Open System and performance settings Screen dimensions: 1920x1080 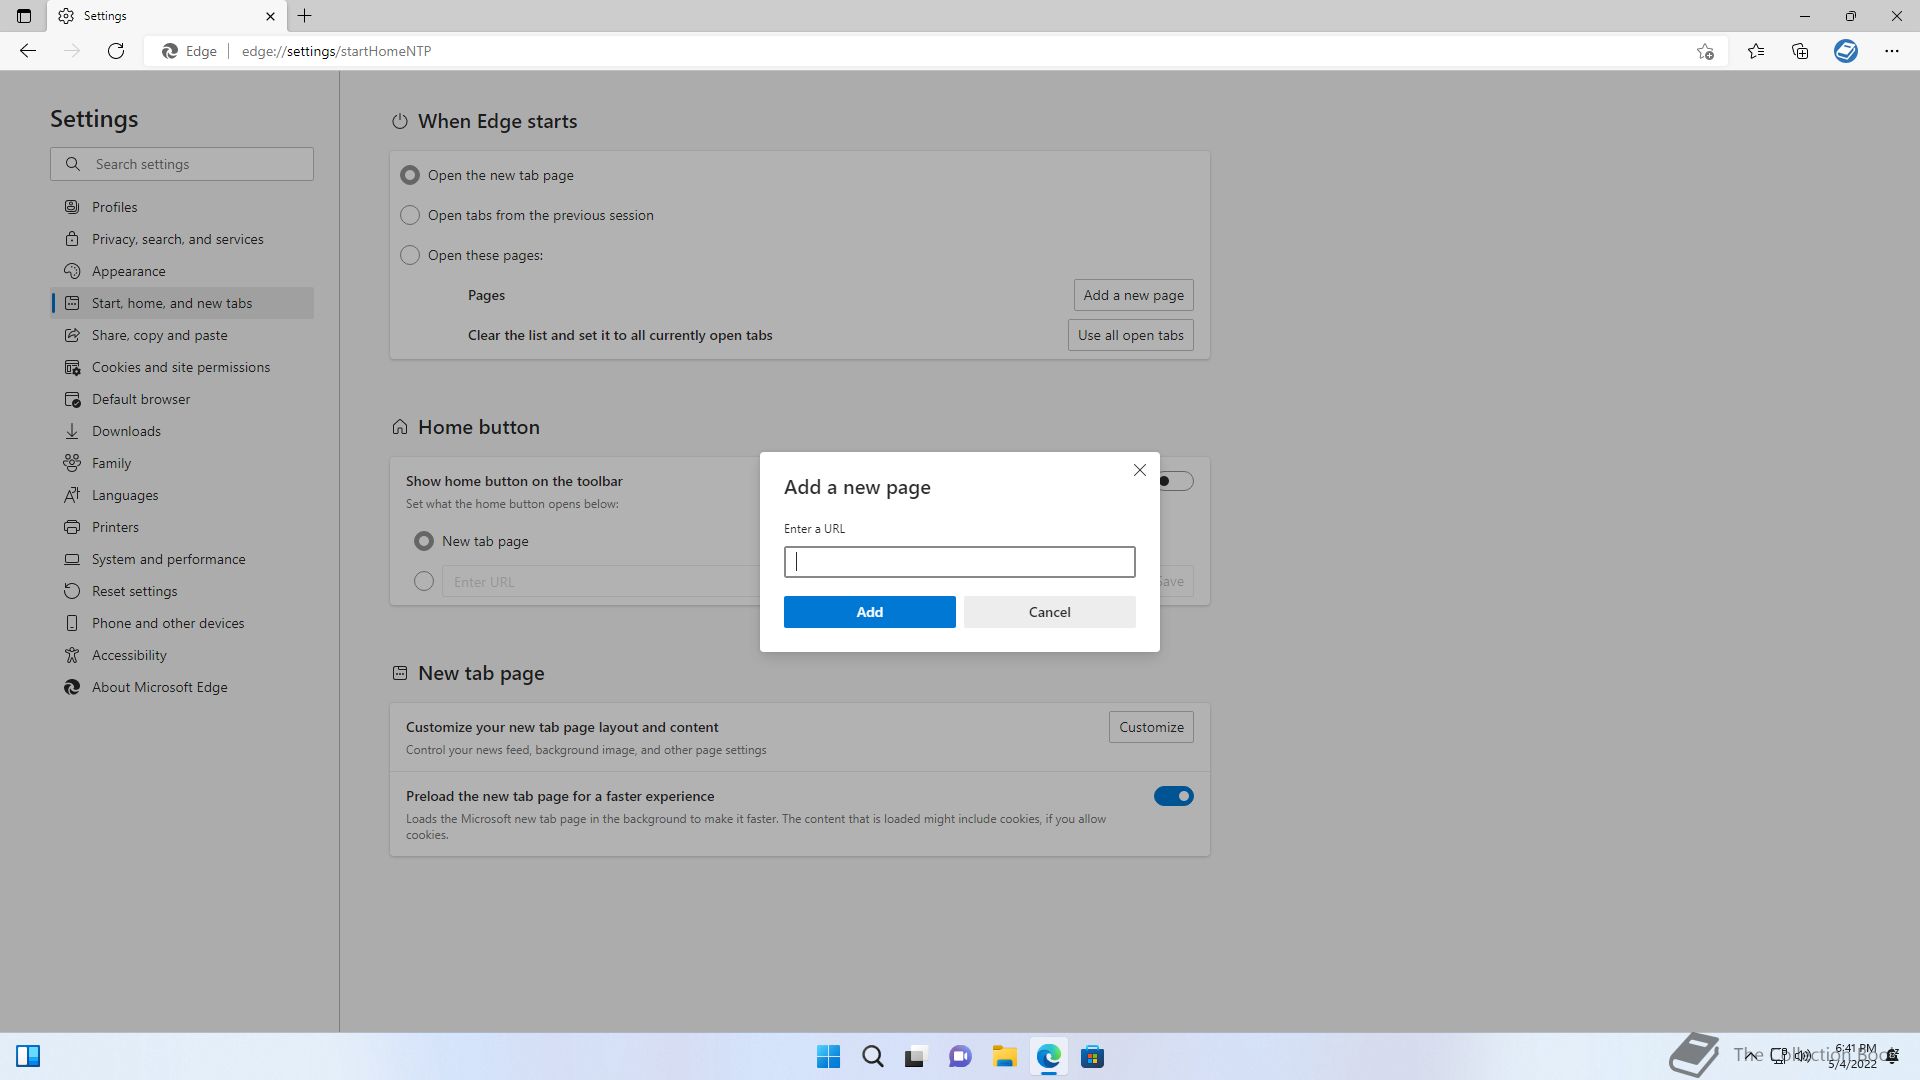(182, 559)
